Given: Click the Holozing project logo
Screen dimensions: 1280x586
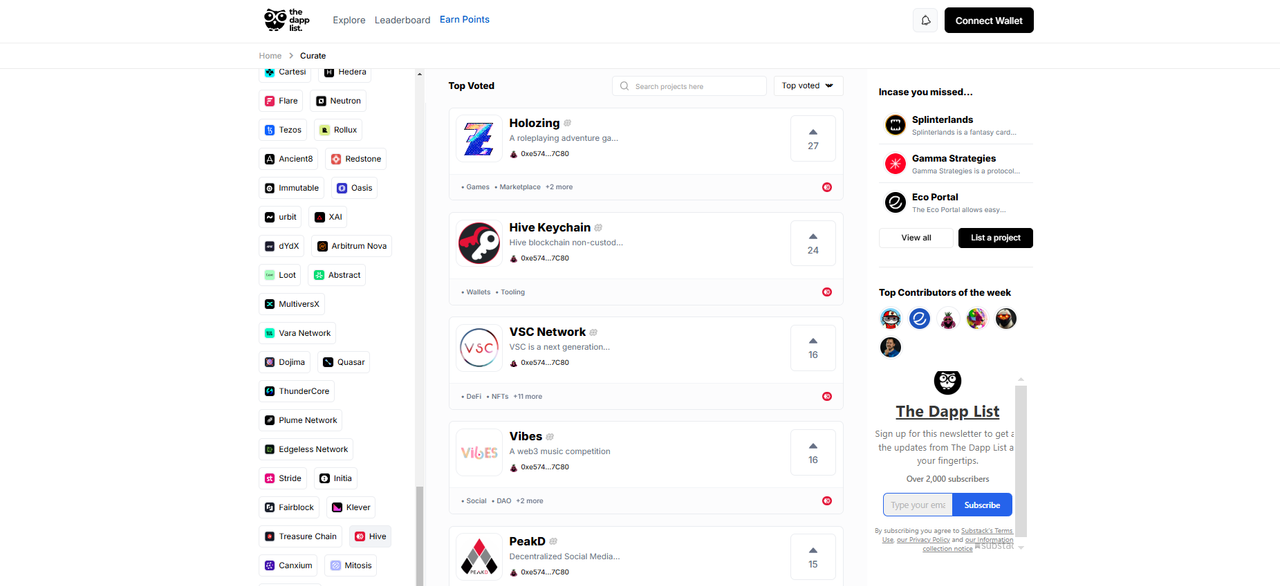Looking at the screenshot, I should pos(479,138).
